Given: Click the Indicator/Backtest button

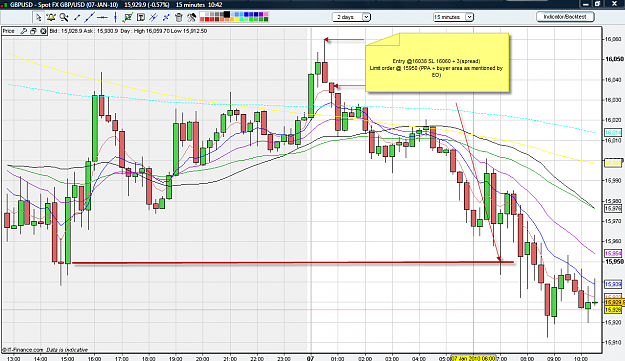Looking at the screenshot, I should [565, 17].
